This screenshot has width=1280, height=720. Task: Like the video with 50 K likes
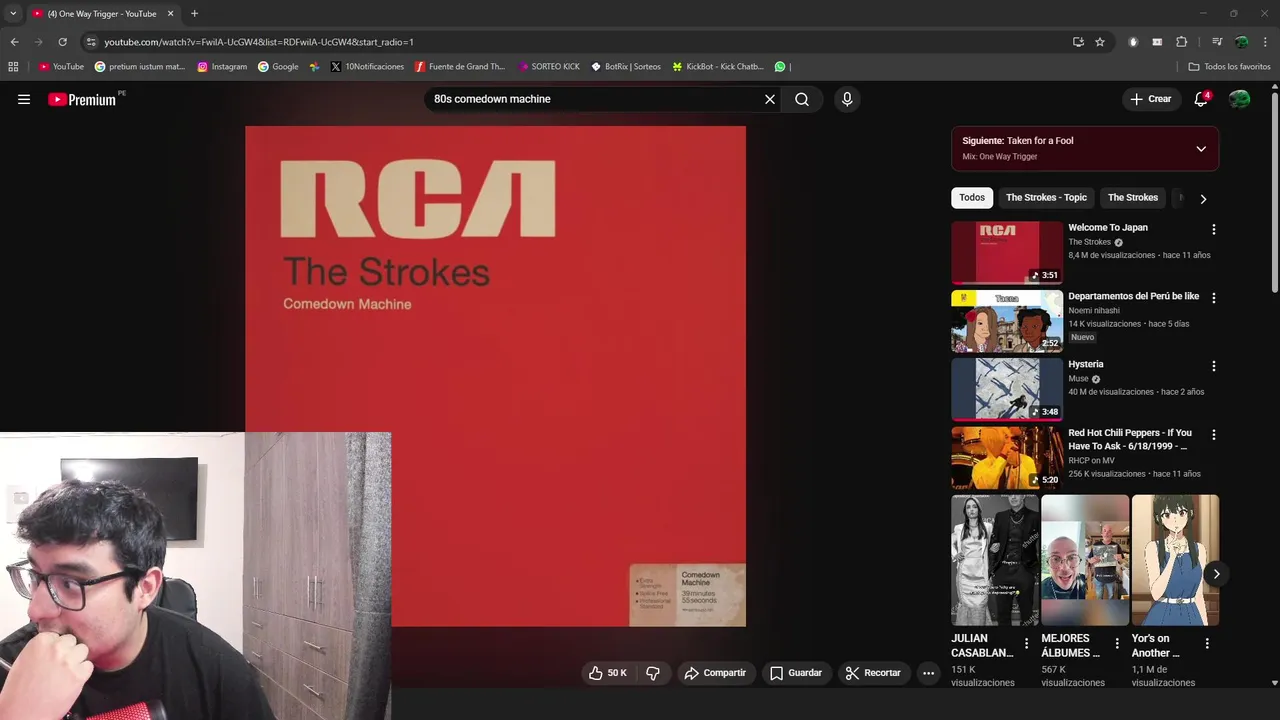(x=608, y=673)
